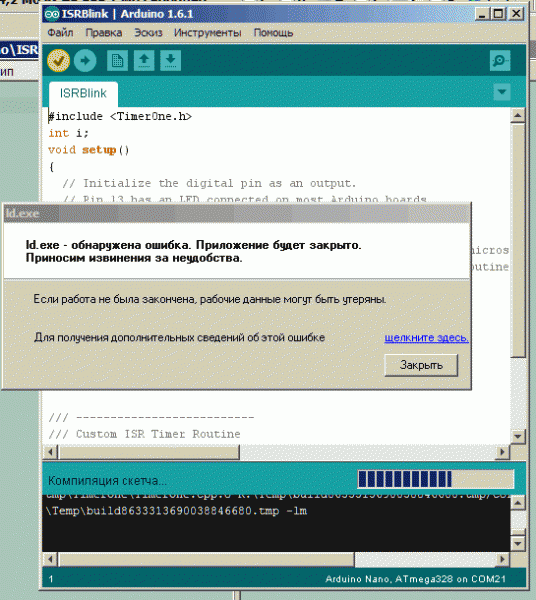Click the Verify (checkmark) sketch button
Viewport: 536px width, 600px height.
click(x=59, y=60)
